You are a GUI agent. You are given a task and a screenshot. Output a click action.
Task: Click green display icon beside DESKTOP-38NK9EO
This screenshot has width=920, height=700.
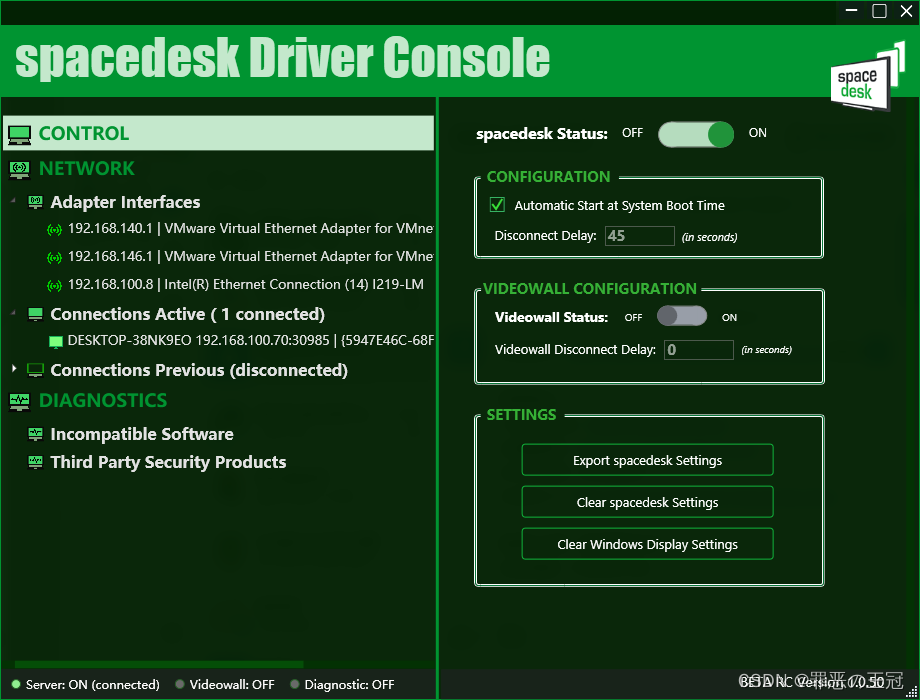click(56, 341)
